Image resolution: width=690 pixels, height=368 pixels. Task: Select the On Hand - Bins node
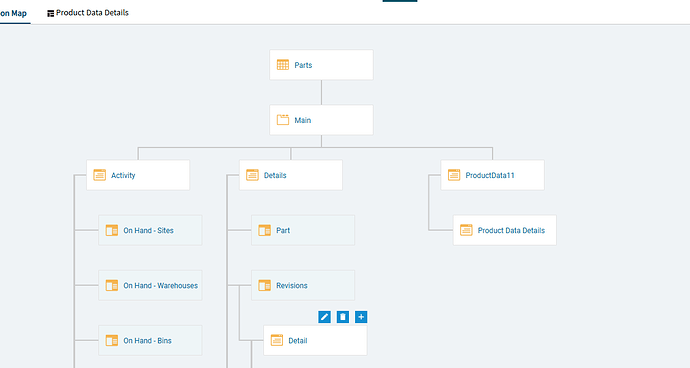point(150,340)
